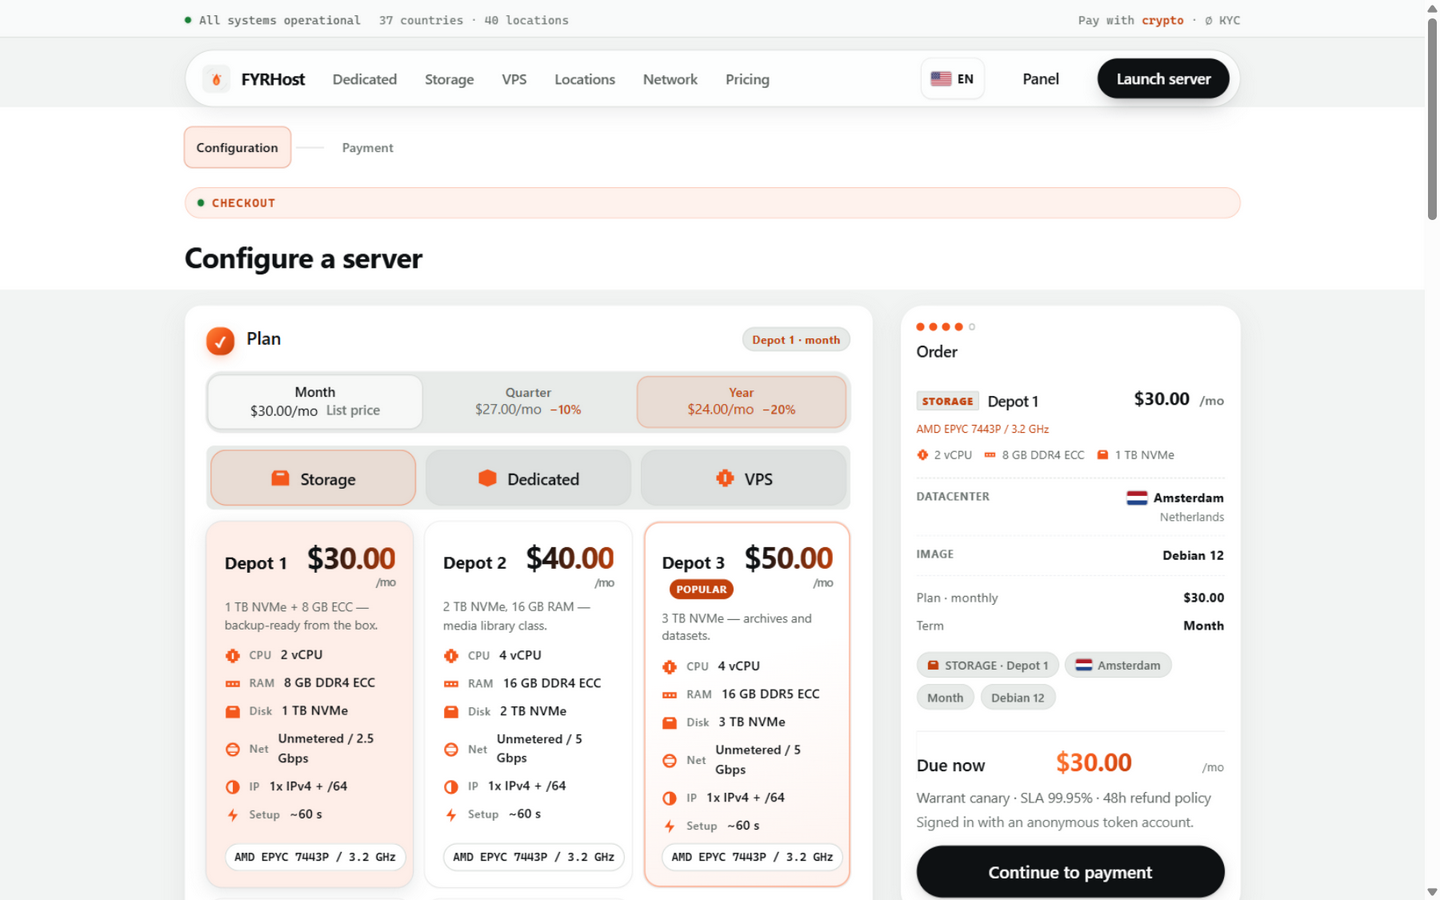Click the 'Debian 12' chip in Order

pos(1018,697)
